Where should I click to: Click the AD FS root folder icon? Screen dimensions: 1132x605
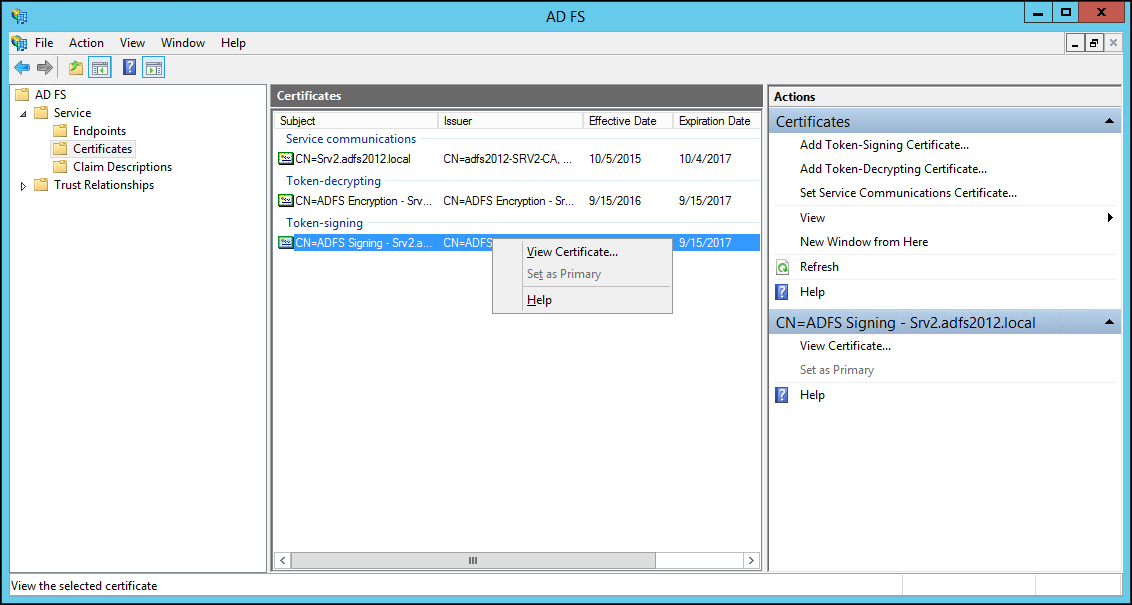[22, 95]
